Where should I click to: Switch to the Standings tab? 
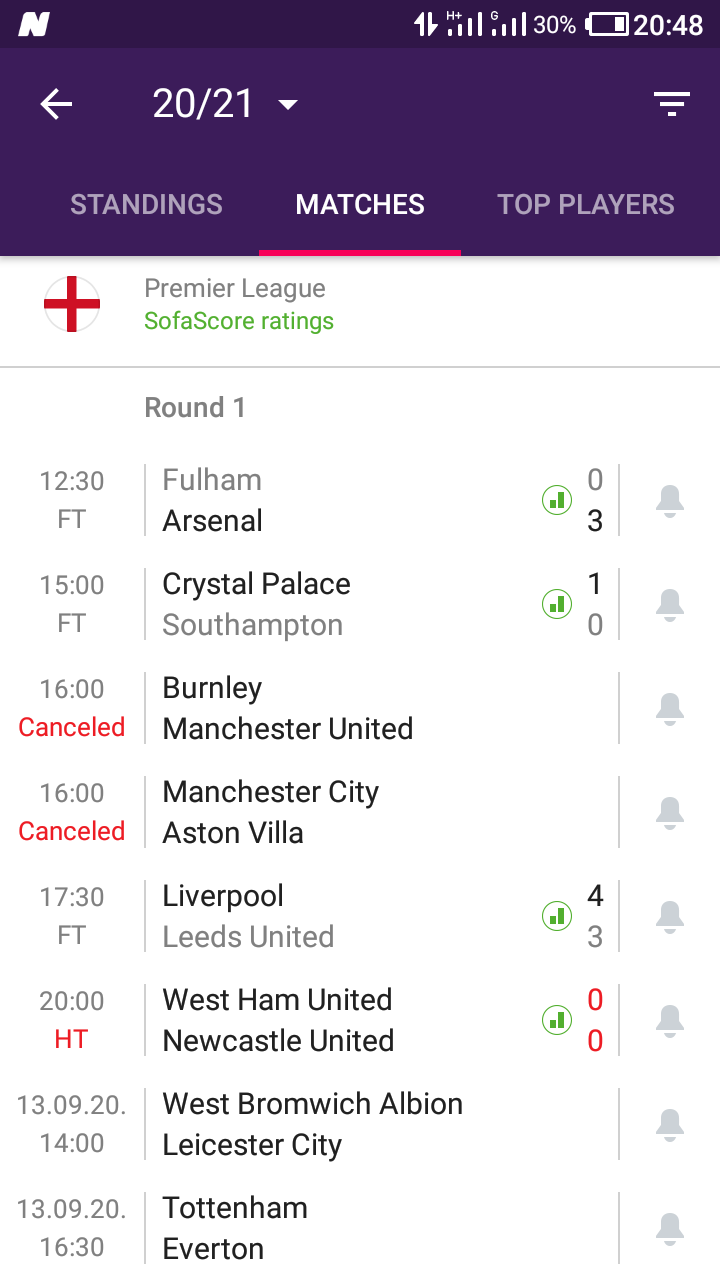[146, 204]
